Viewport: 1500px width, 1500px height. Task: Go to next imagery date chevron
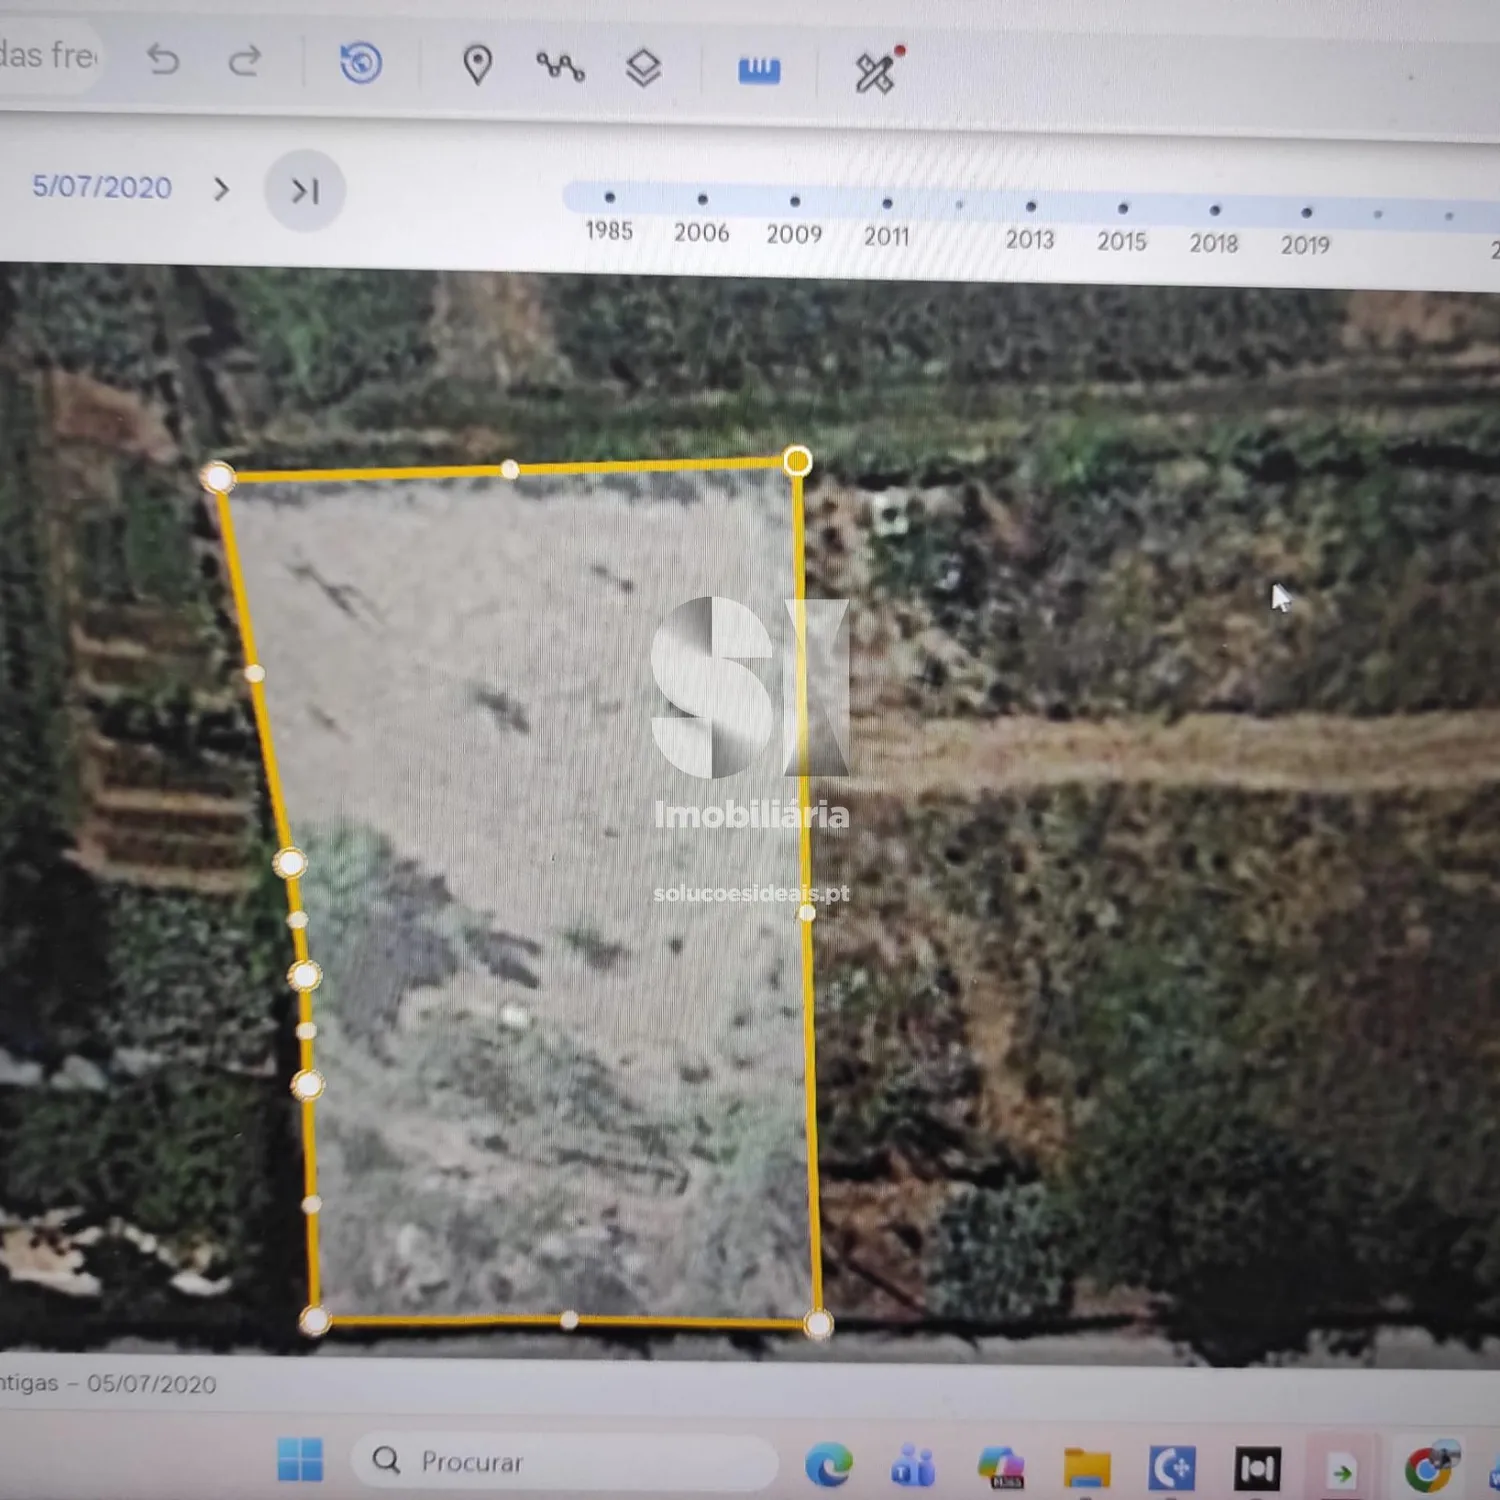point(222,189)
